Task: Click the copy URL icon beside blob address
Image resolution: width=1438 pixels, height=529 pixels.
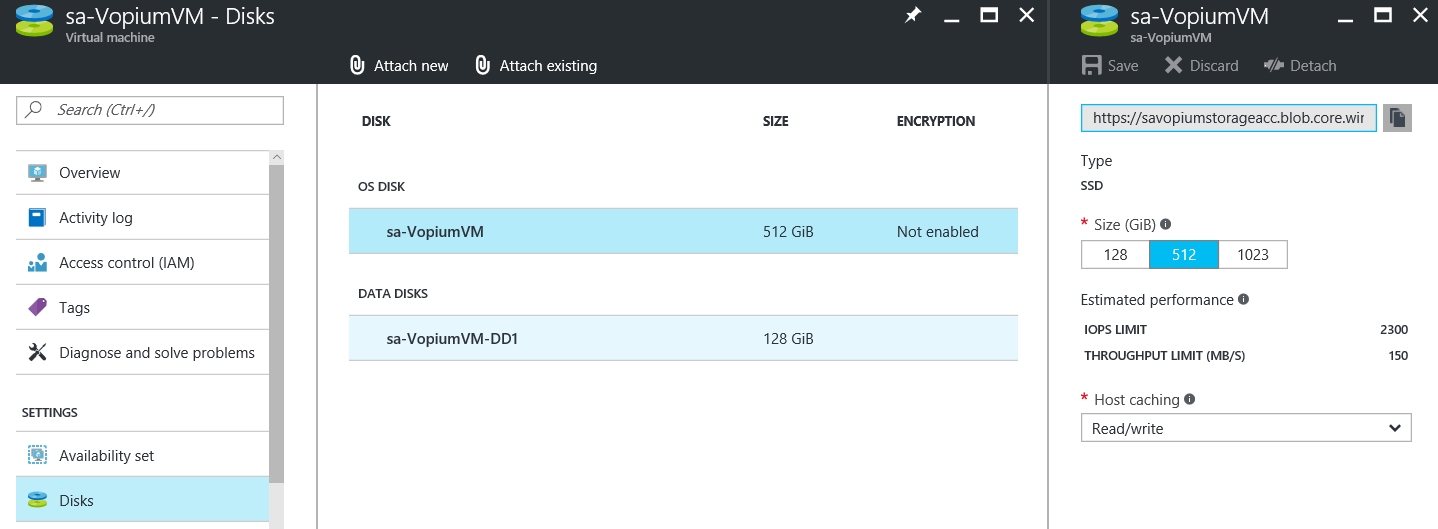Action: pyautogui.click(x=1397, y=118)
